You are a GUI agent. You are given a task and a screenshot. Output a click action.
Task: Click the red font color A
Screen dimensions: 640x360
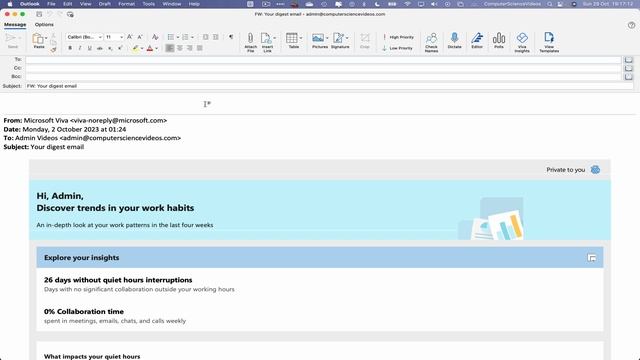coord(150,48)
